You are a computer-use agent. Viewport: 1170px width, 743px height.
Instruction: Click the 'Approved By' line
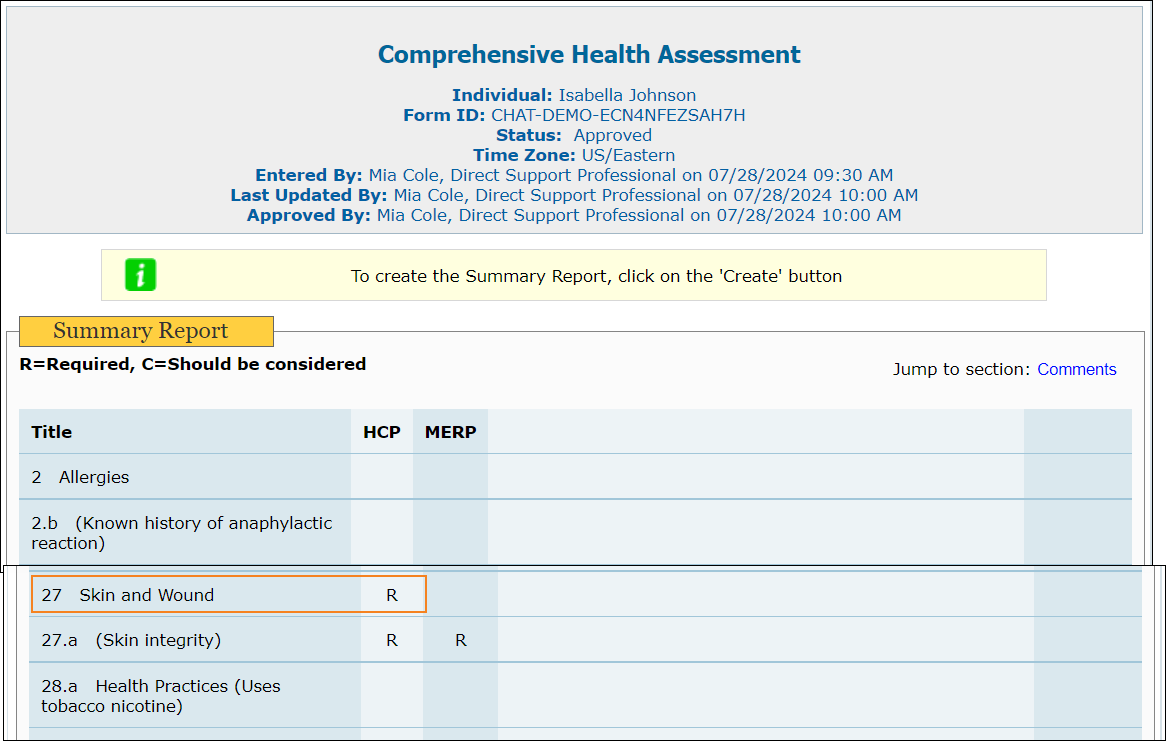coord(574,216)
